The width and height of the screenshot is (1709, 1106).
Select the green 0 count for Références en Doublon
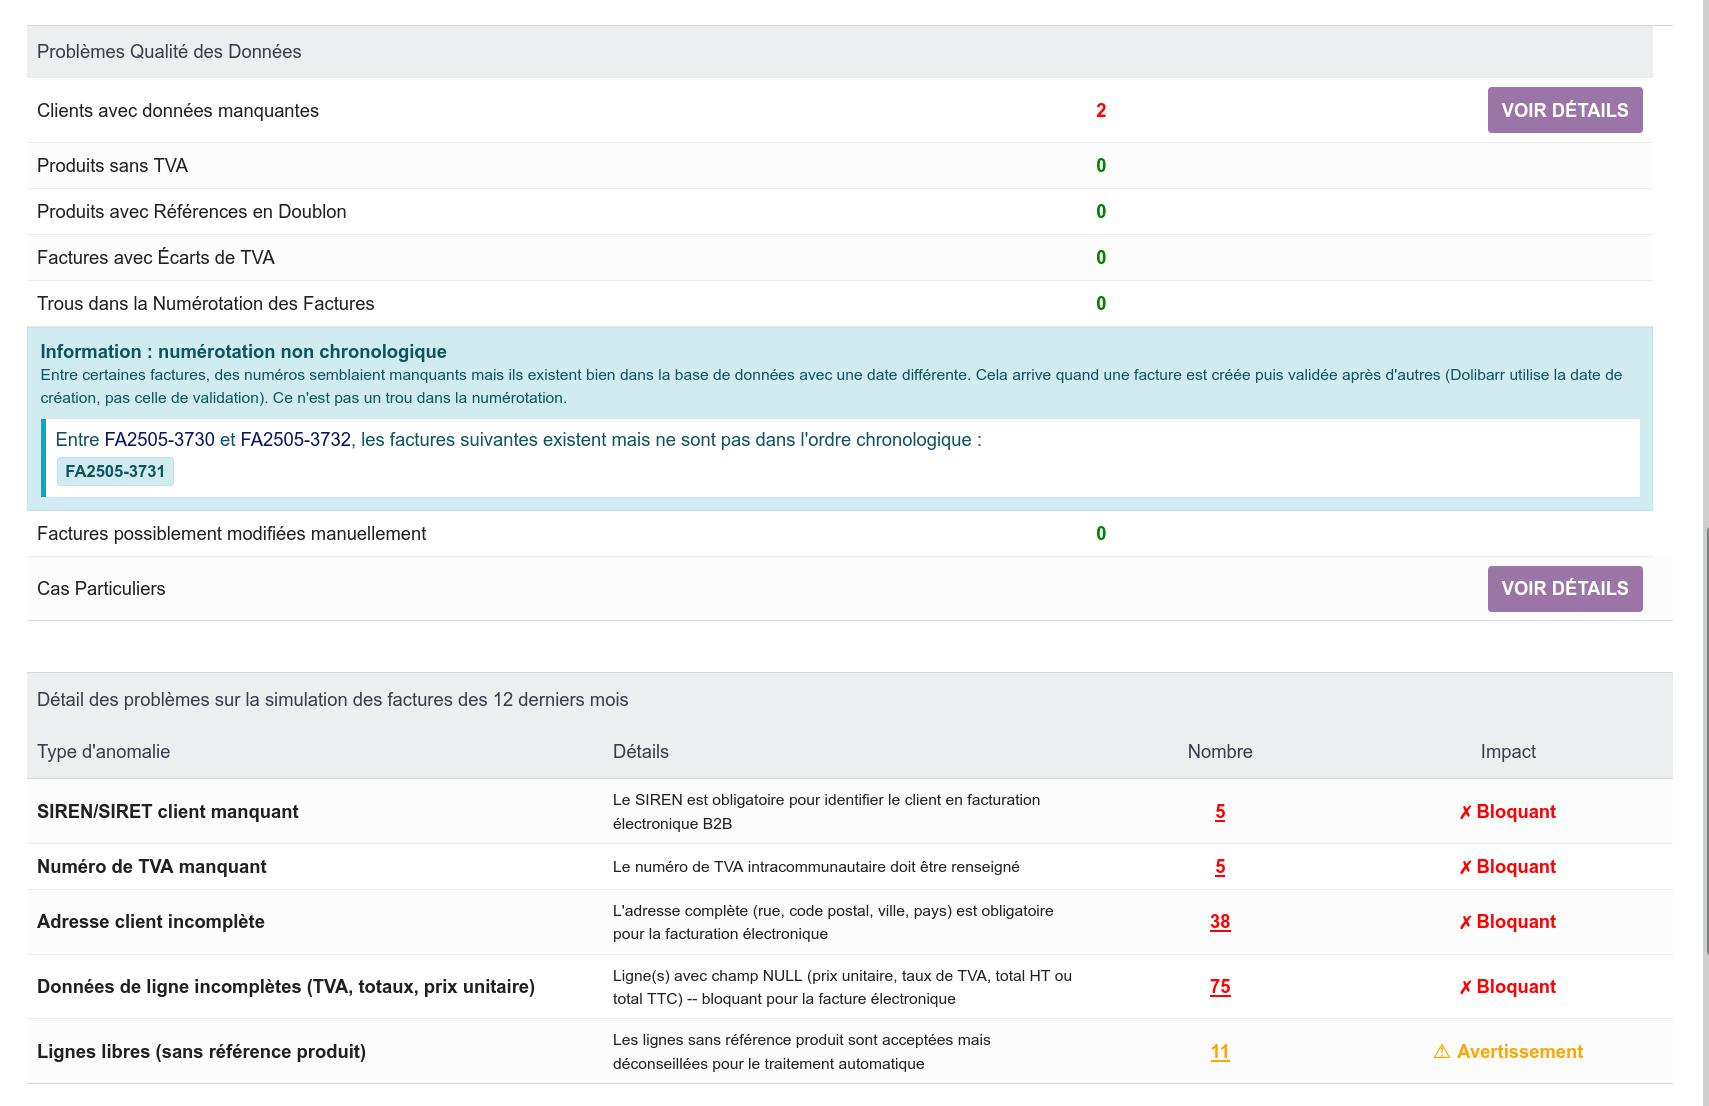tap(1101, 212)
